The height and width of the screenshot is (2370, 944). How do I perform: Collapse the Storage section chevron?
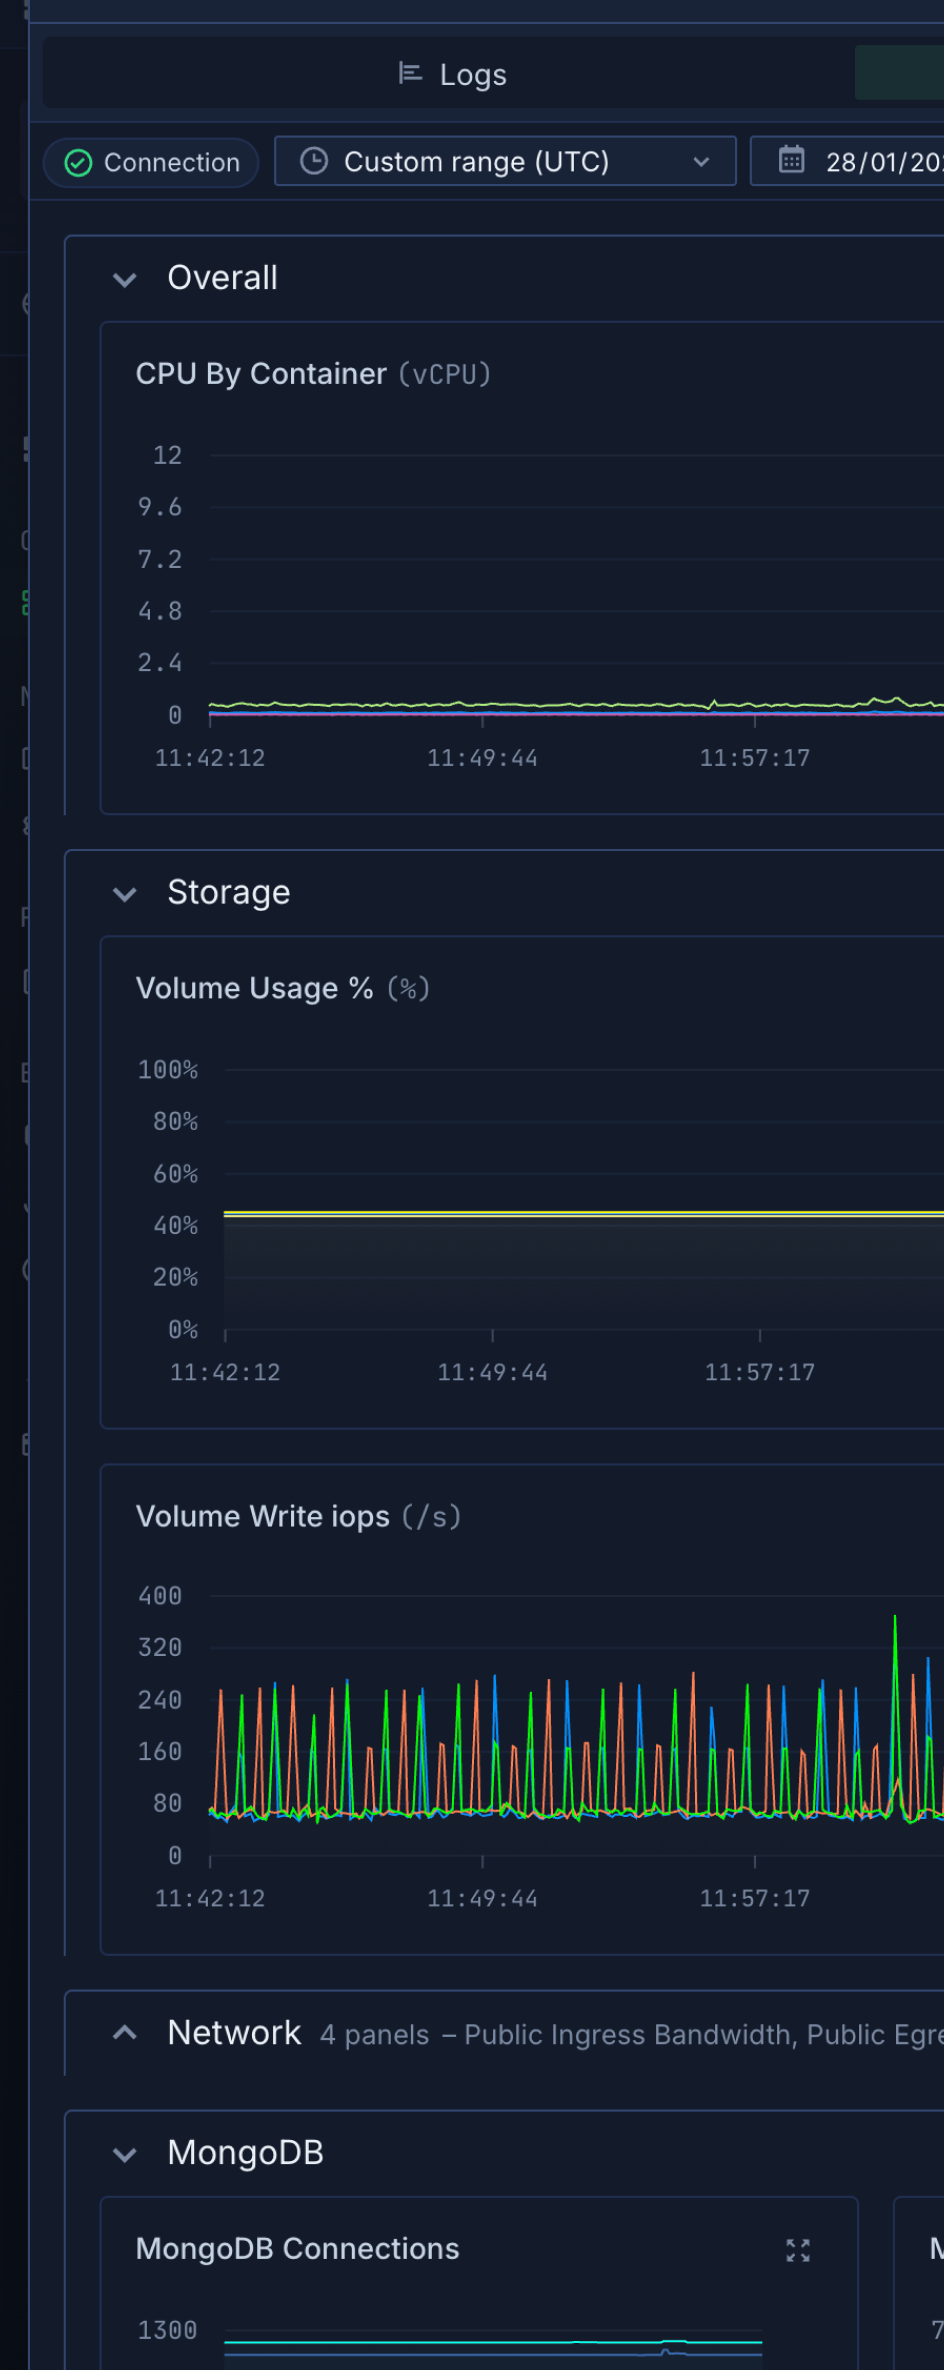pos(125,893)
